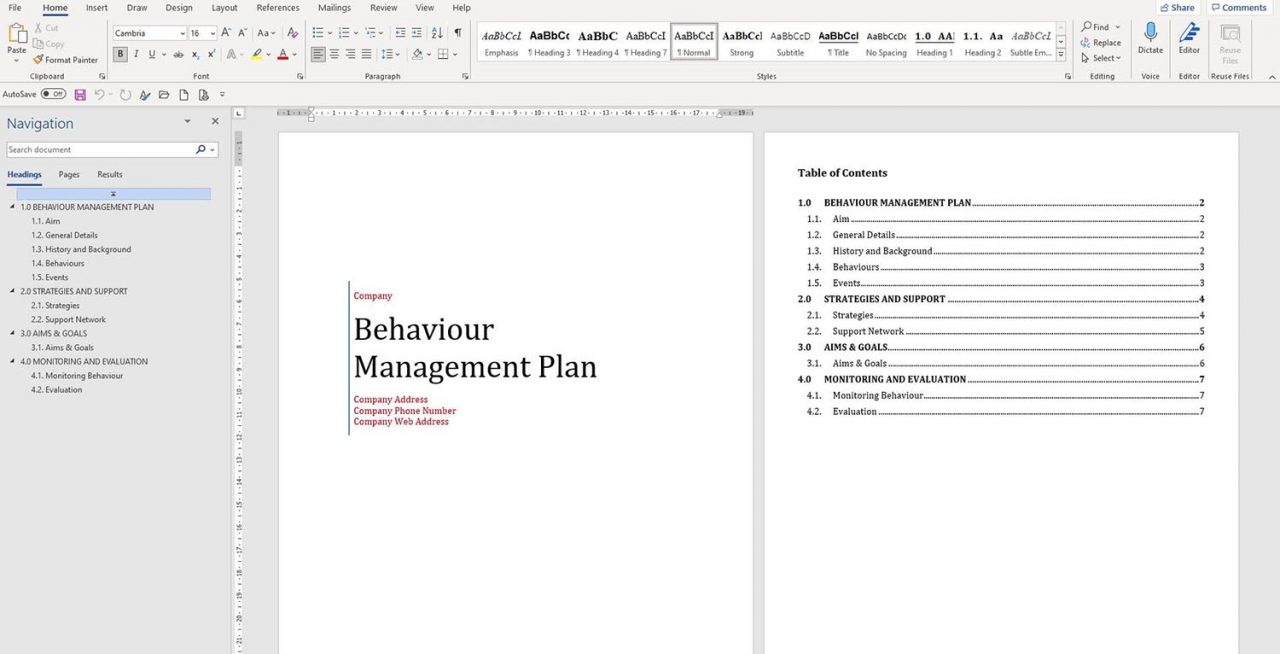Select the Format Painter tool
Viewport: 1280px width, 654px height.
[x=65, y=60]
